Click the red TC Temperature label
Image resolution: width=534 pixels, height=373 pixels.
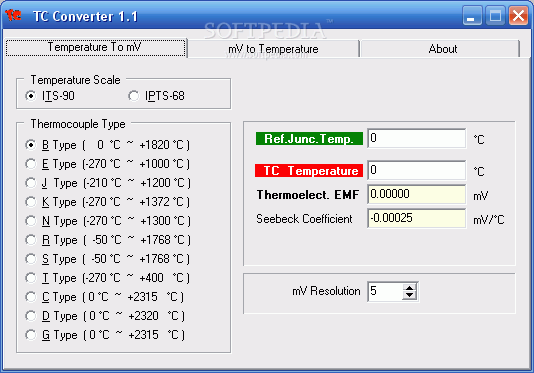[x=309, y=171]
